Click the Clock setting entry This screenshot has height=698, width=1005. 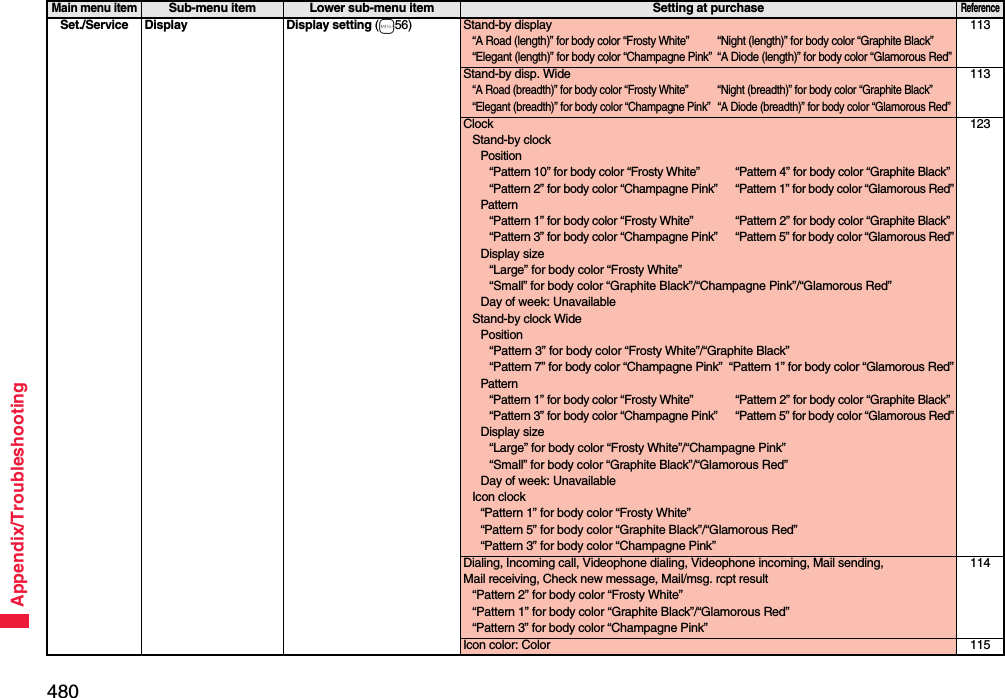[477, 123]
